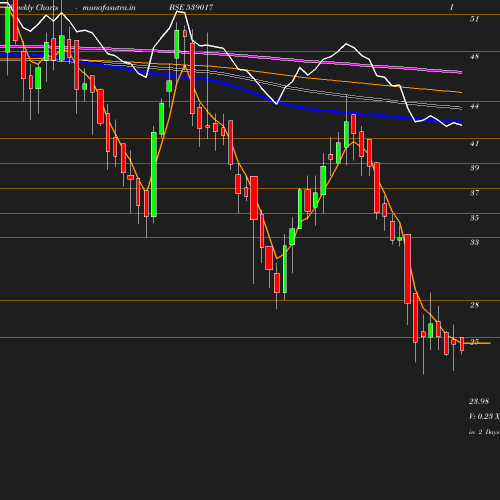Viewport: 500px width, 500px height.
Task: Click the price axis label 41
Action: tap(474, 143)
